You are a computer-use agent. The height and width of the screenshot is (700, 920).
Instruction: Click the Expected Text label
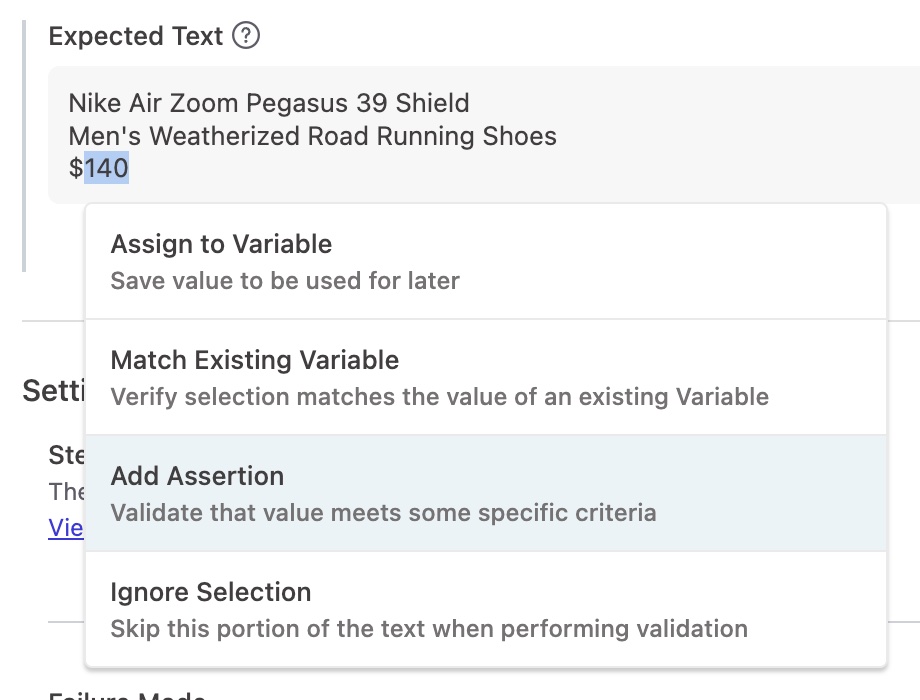pos(136,36)
